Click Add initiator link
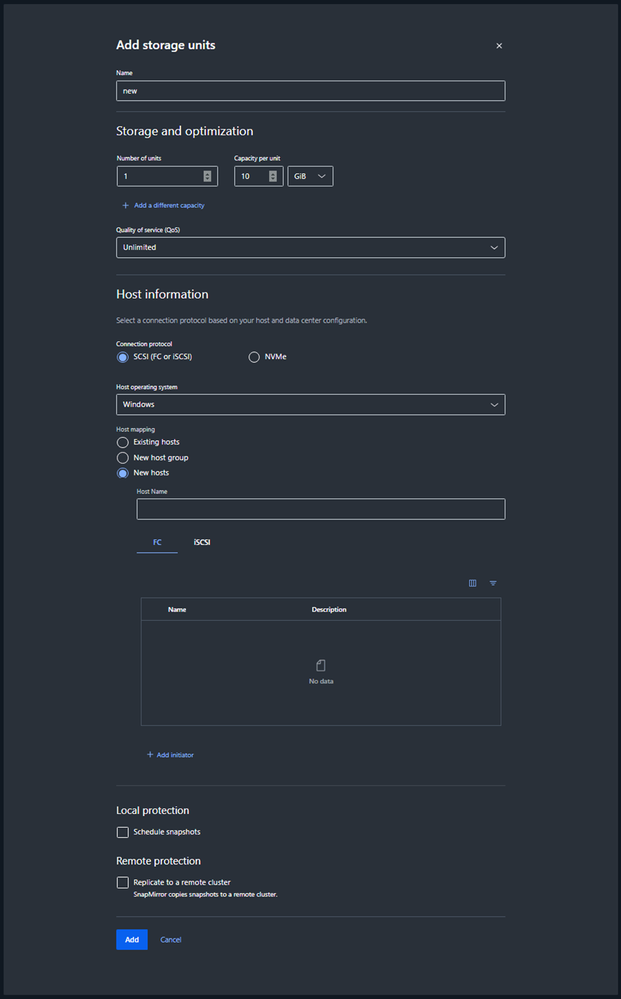Image resolution: width=621 pixels, height=999 pixels. click(x=170, y=755)
